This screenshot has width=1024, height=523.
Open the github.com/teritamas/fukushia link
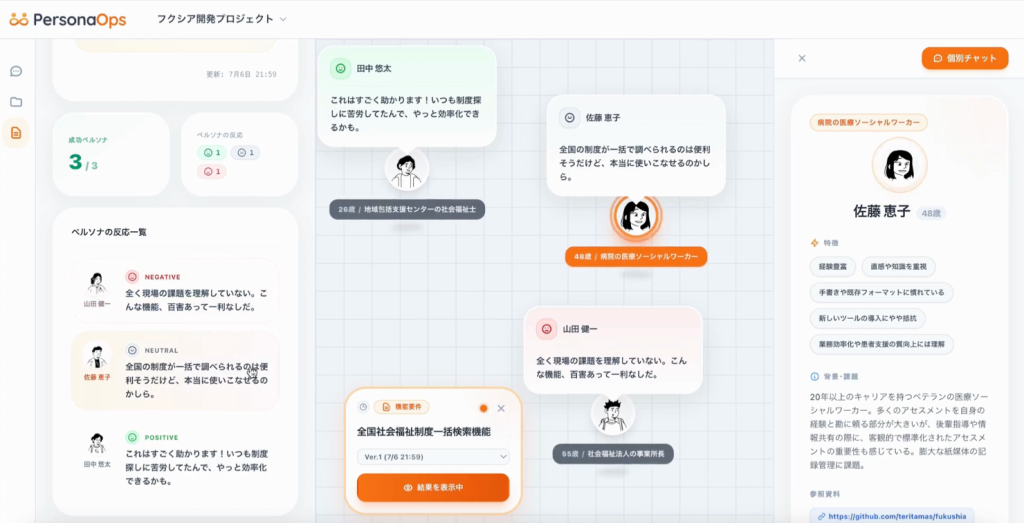coord(891,516)
